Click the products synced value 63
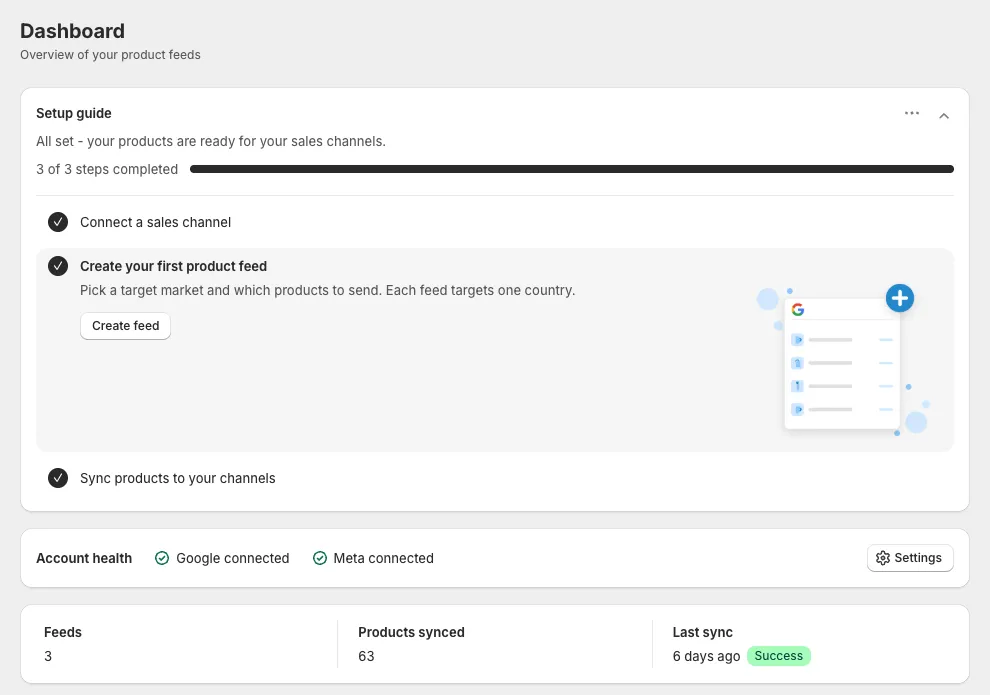Screen dimensions: 990x695 (366, 656)
